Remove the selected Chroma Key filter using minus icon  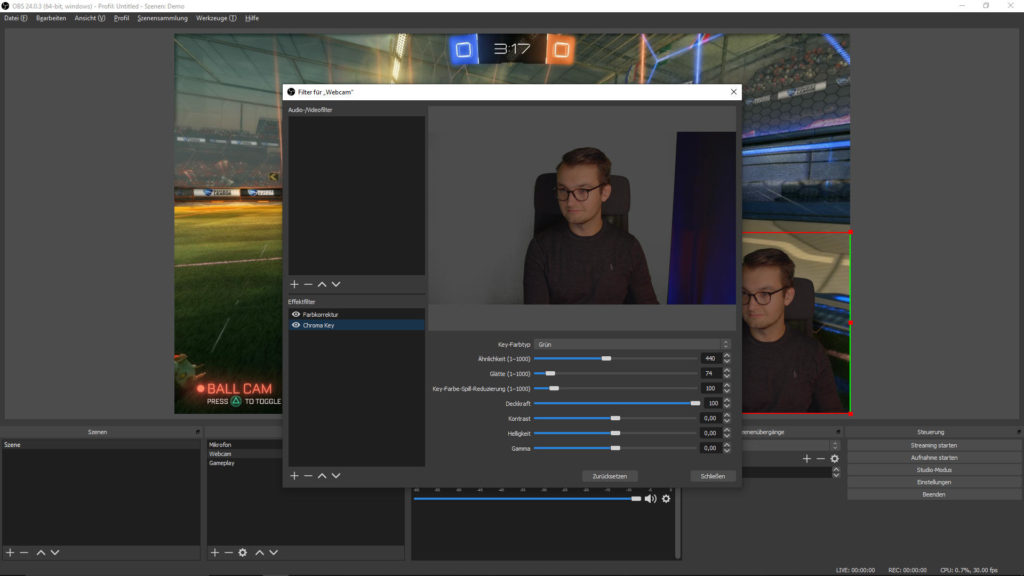[x=307, y=474]
